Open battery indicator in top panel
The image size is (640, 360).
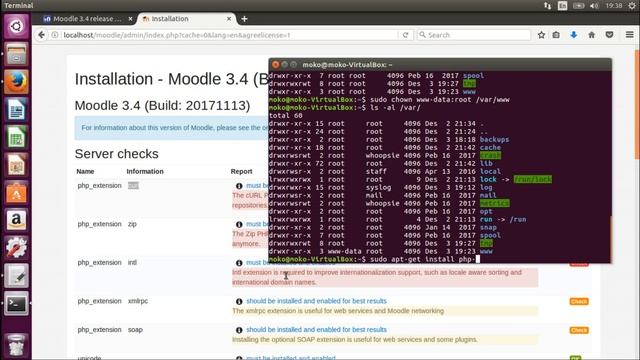coord(578,6)
